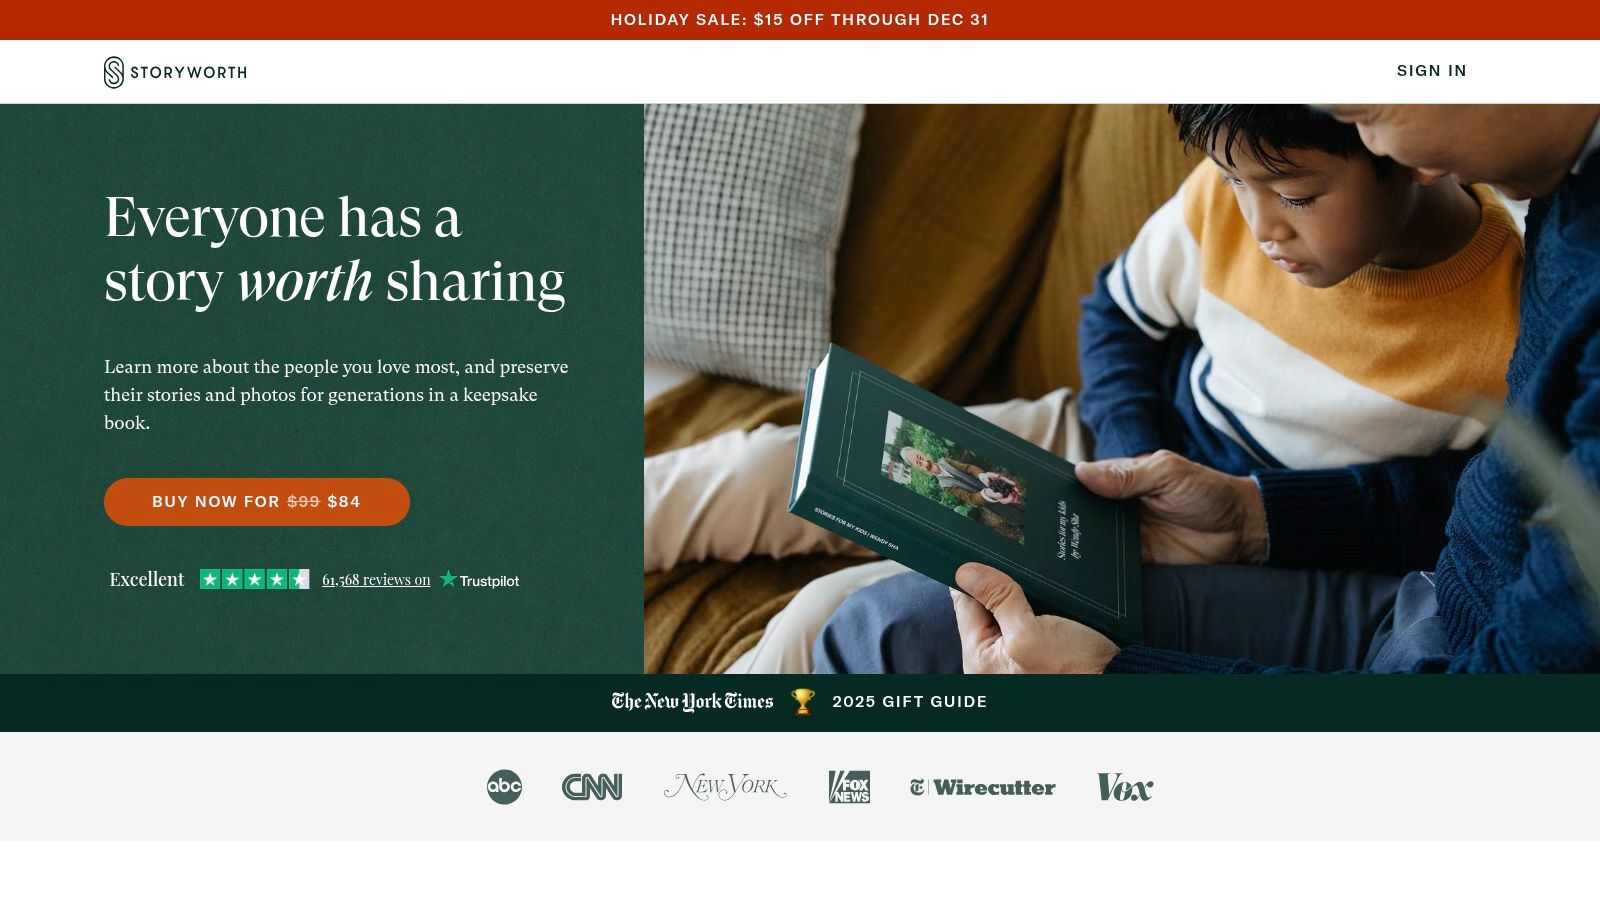This screenshot has width=1600, height=900.
Task: Click the gold trophy icon
Action: 802,701
